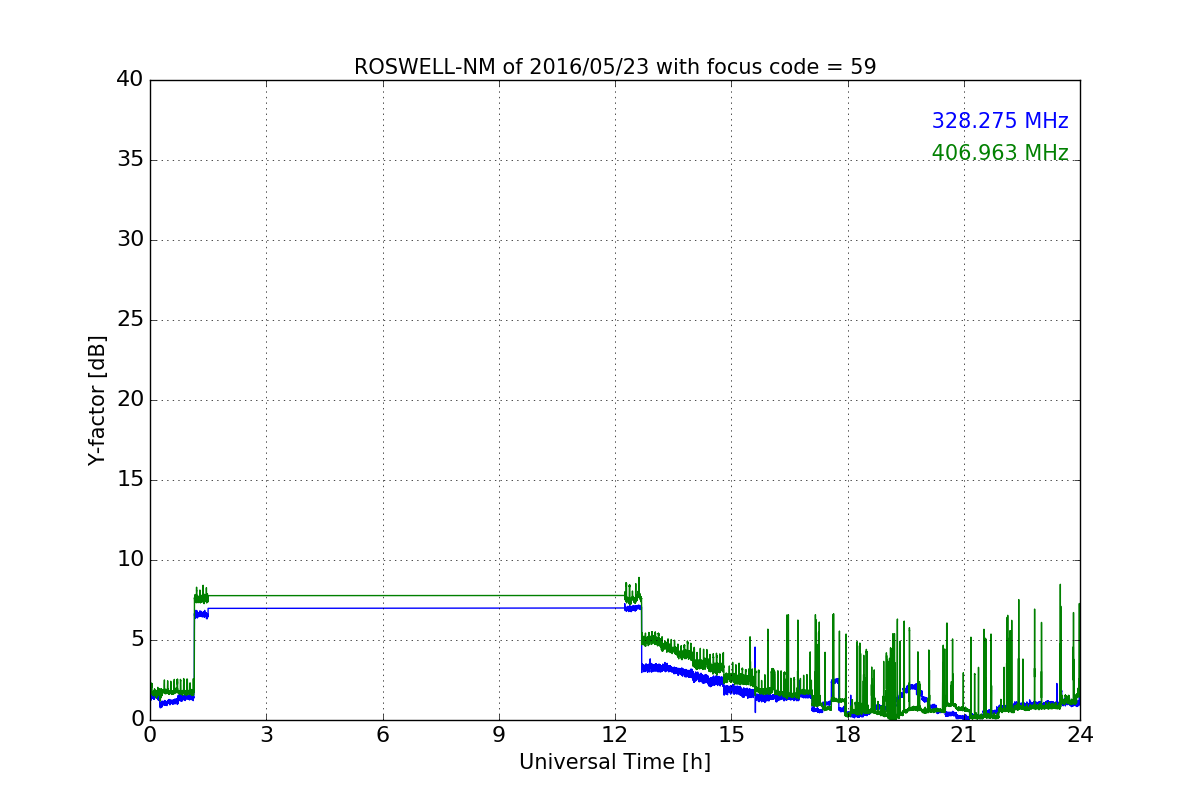Viewport: 1200px width, 800px height.
Task: Click the x-axis tick label '6'
Action: coord(382,734)
